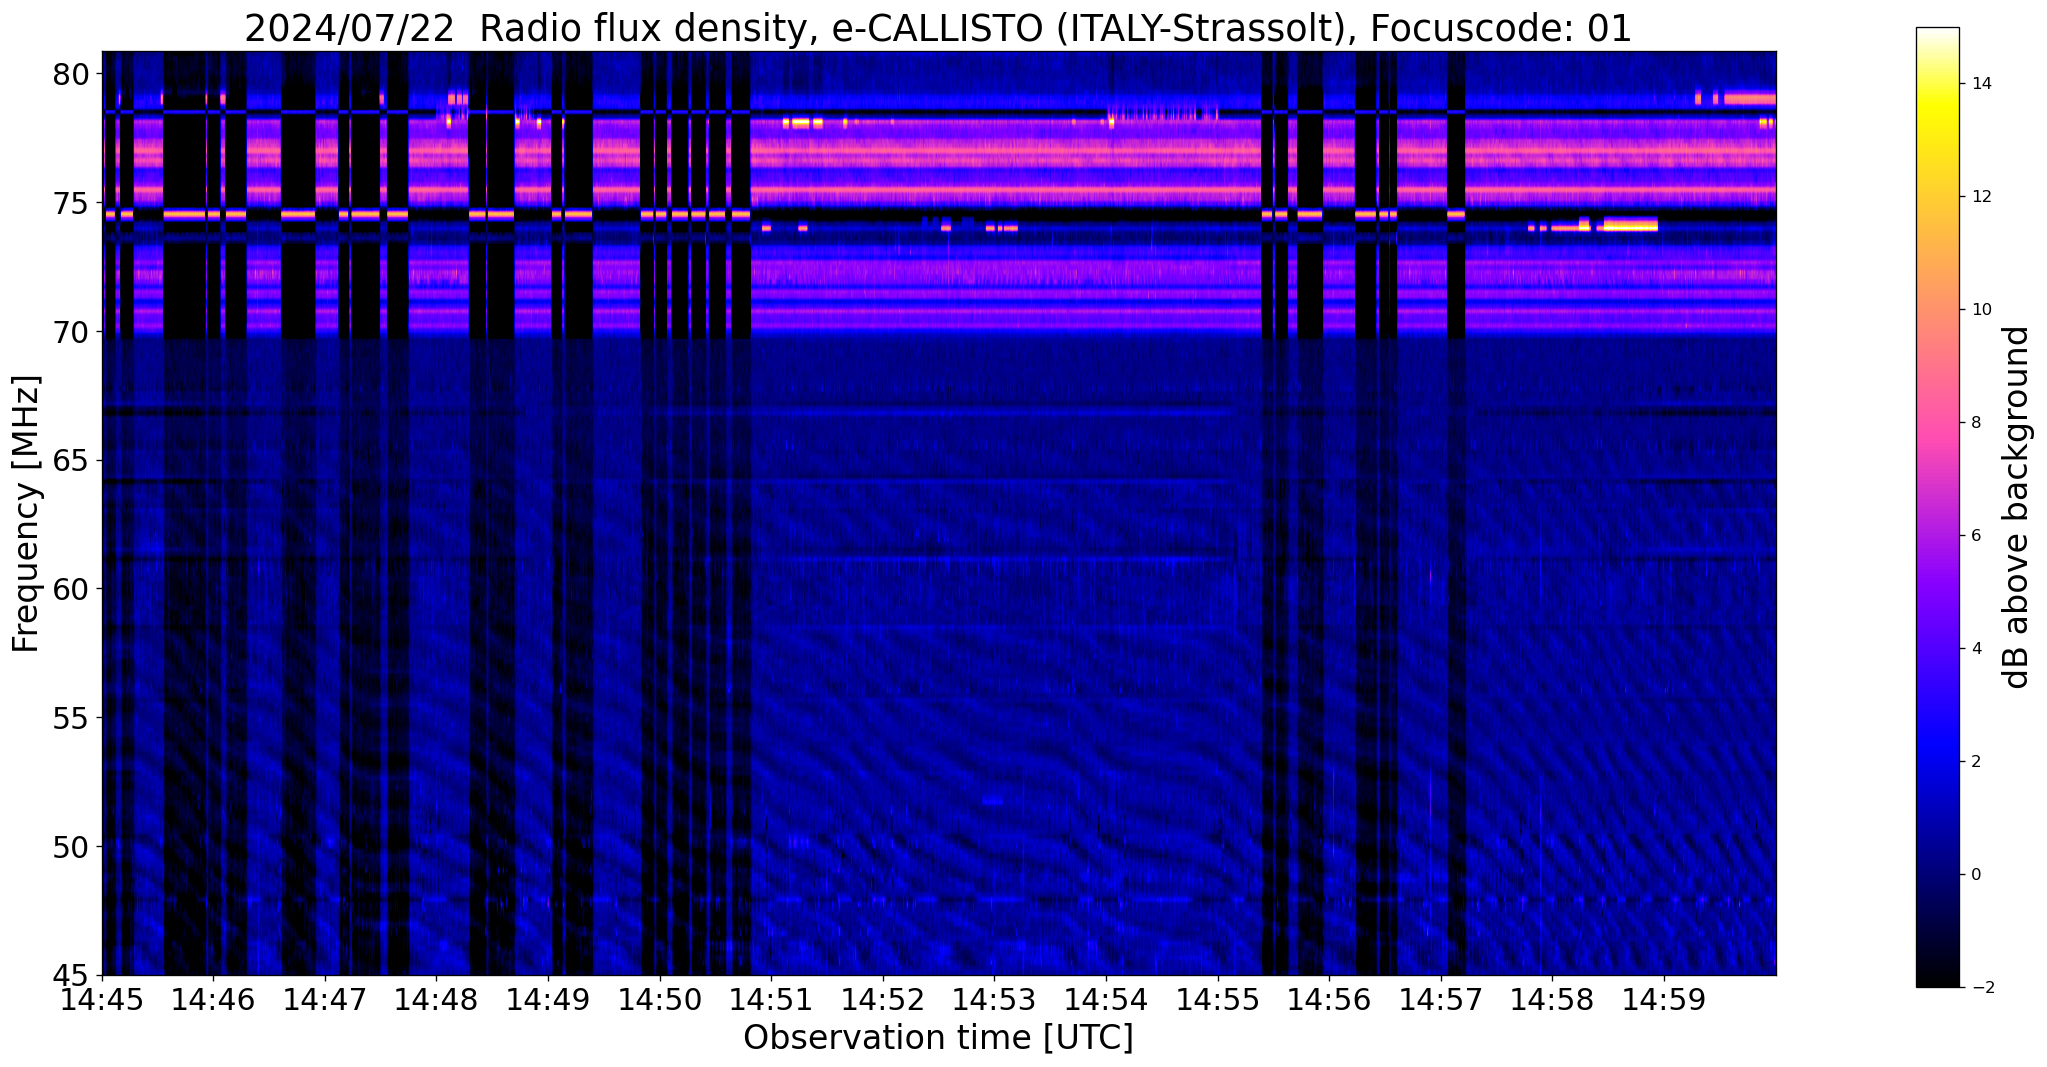The width and height of the screenshot is (2047, 1067).
Task: Click the colorbar tick value 8
Action: [x=1974, y=423]
